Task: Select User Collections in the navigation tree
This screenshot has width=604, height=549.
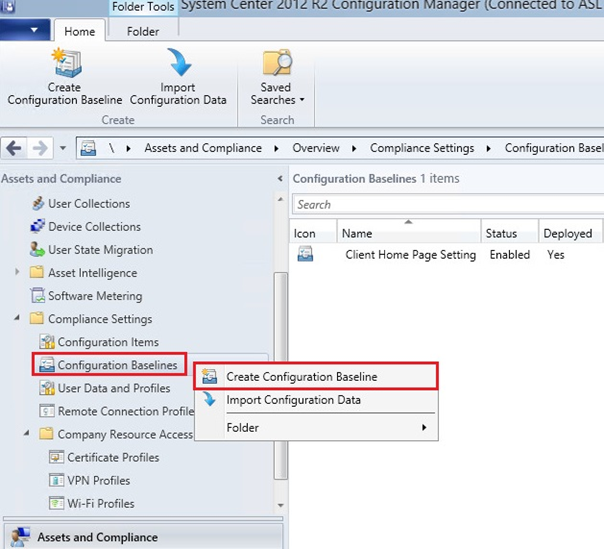Action: point(88,204)
